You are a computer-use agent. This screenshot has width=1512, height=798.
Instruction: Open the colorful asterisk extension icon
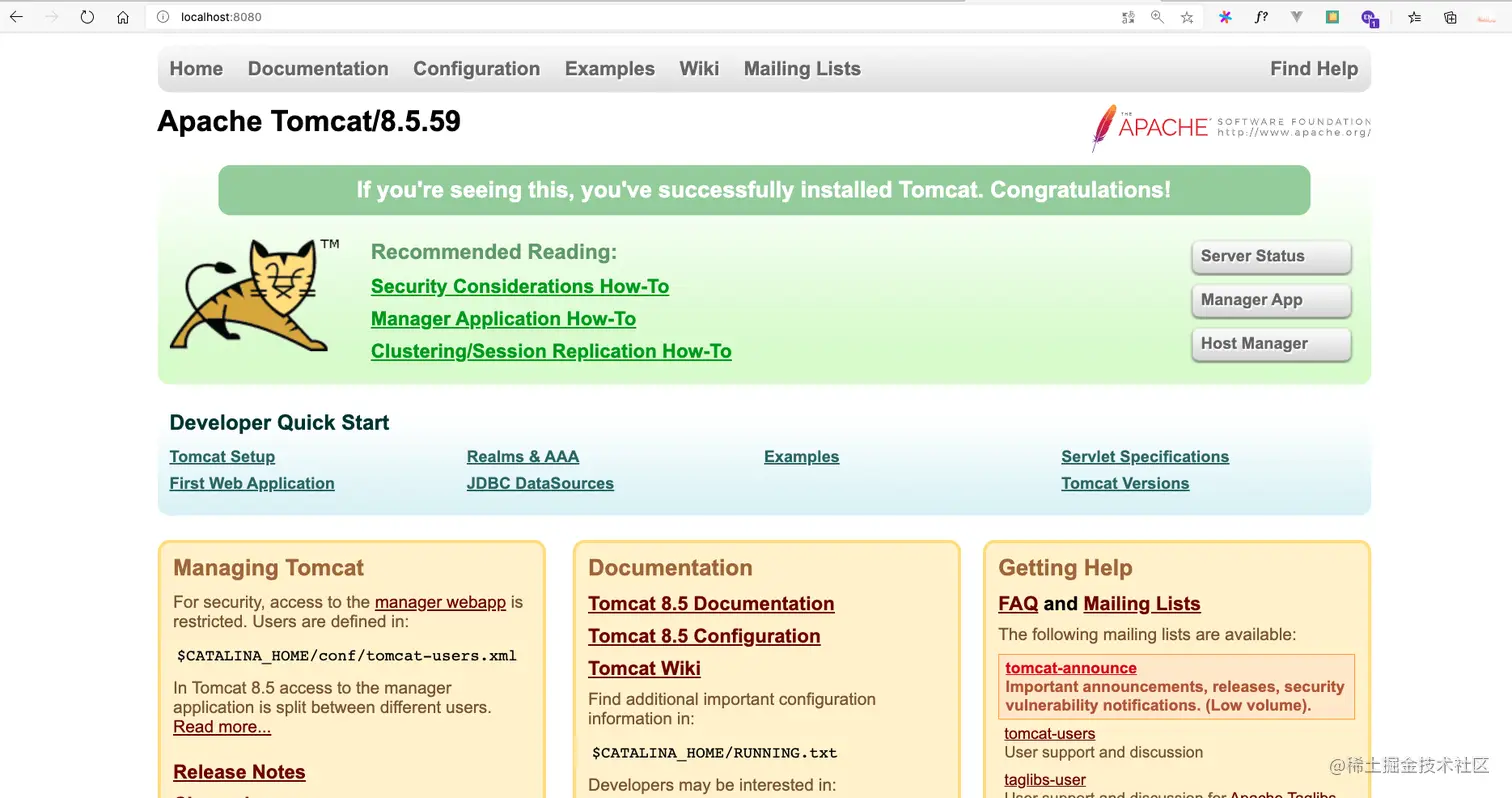(x=1225, y=17)
